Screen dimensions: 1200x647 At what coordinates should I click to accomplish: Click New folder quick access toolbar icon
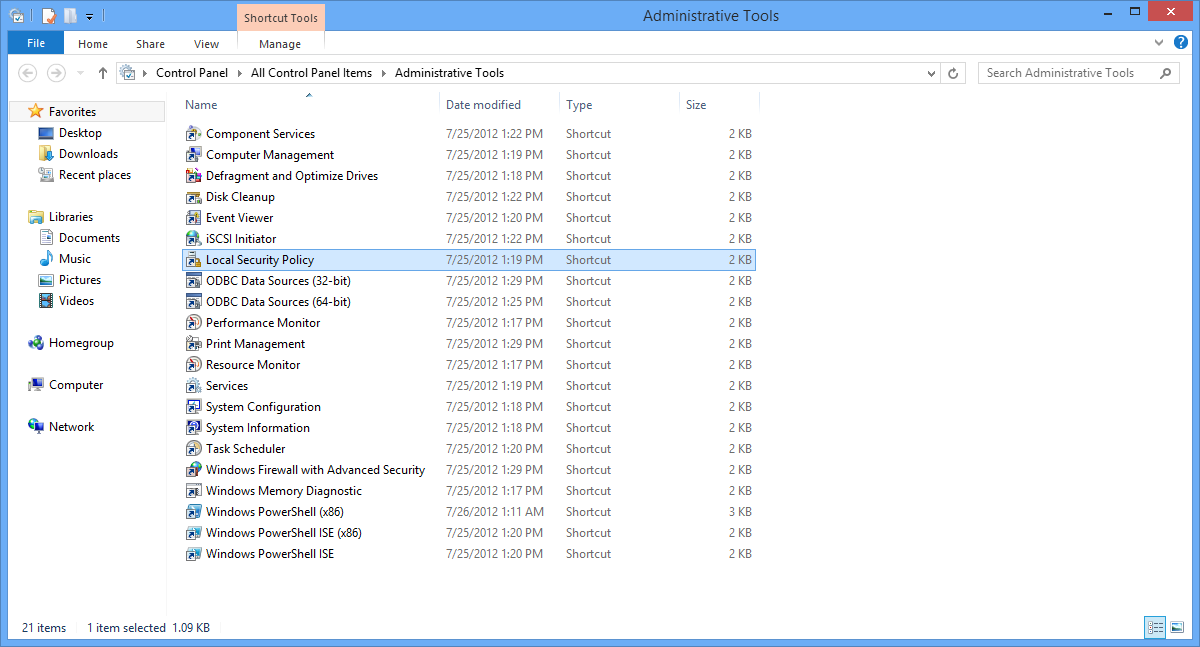tap(70, 16)
